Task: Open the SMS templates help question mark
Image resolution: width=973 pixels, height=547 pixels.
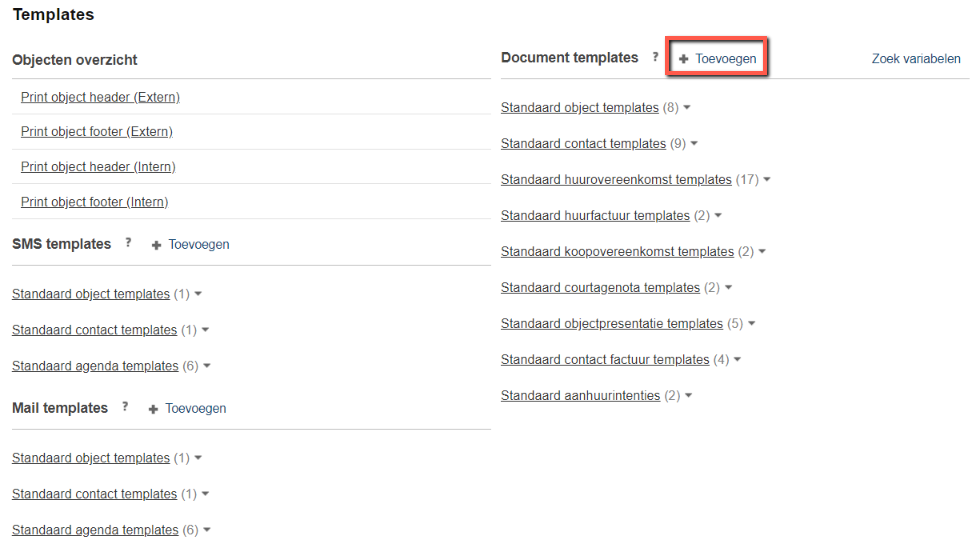Action: click(x=128, y=243)
